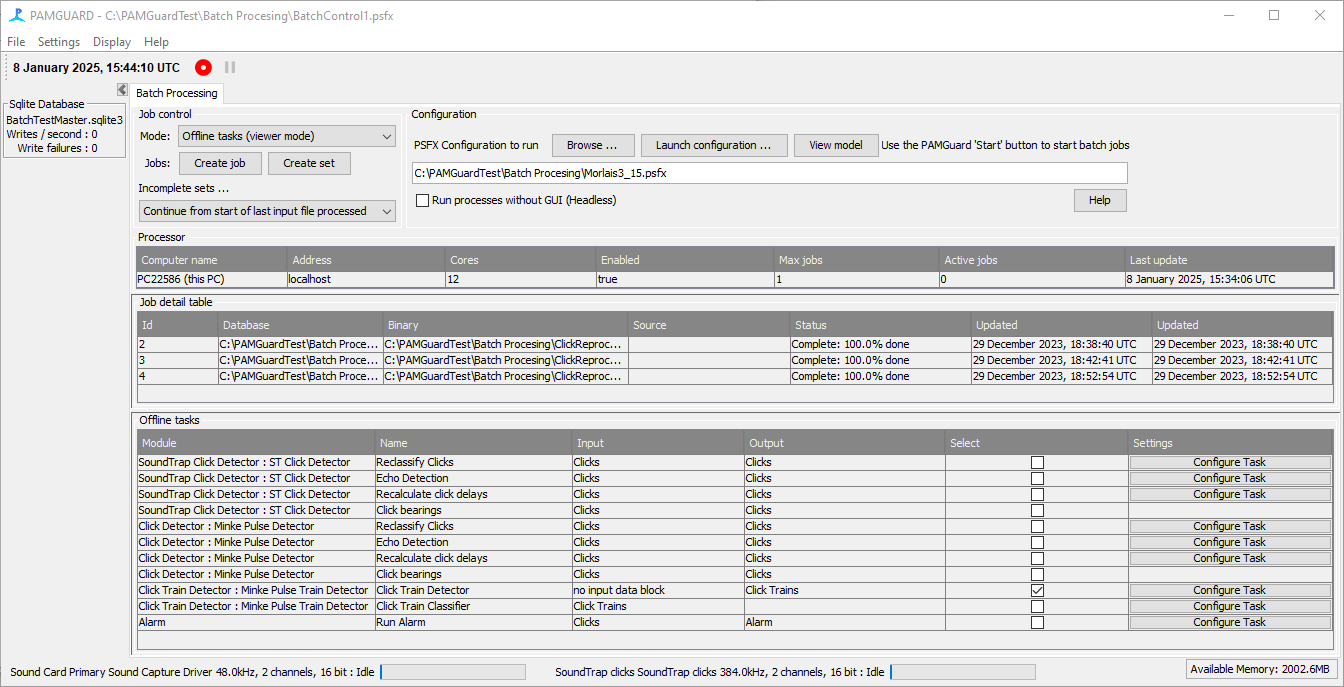Tick Minke Pulse Detector Recalculate click delays checkbox

pos(1037,558)
